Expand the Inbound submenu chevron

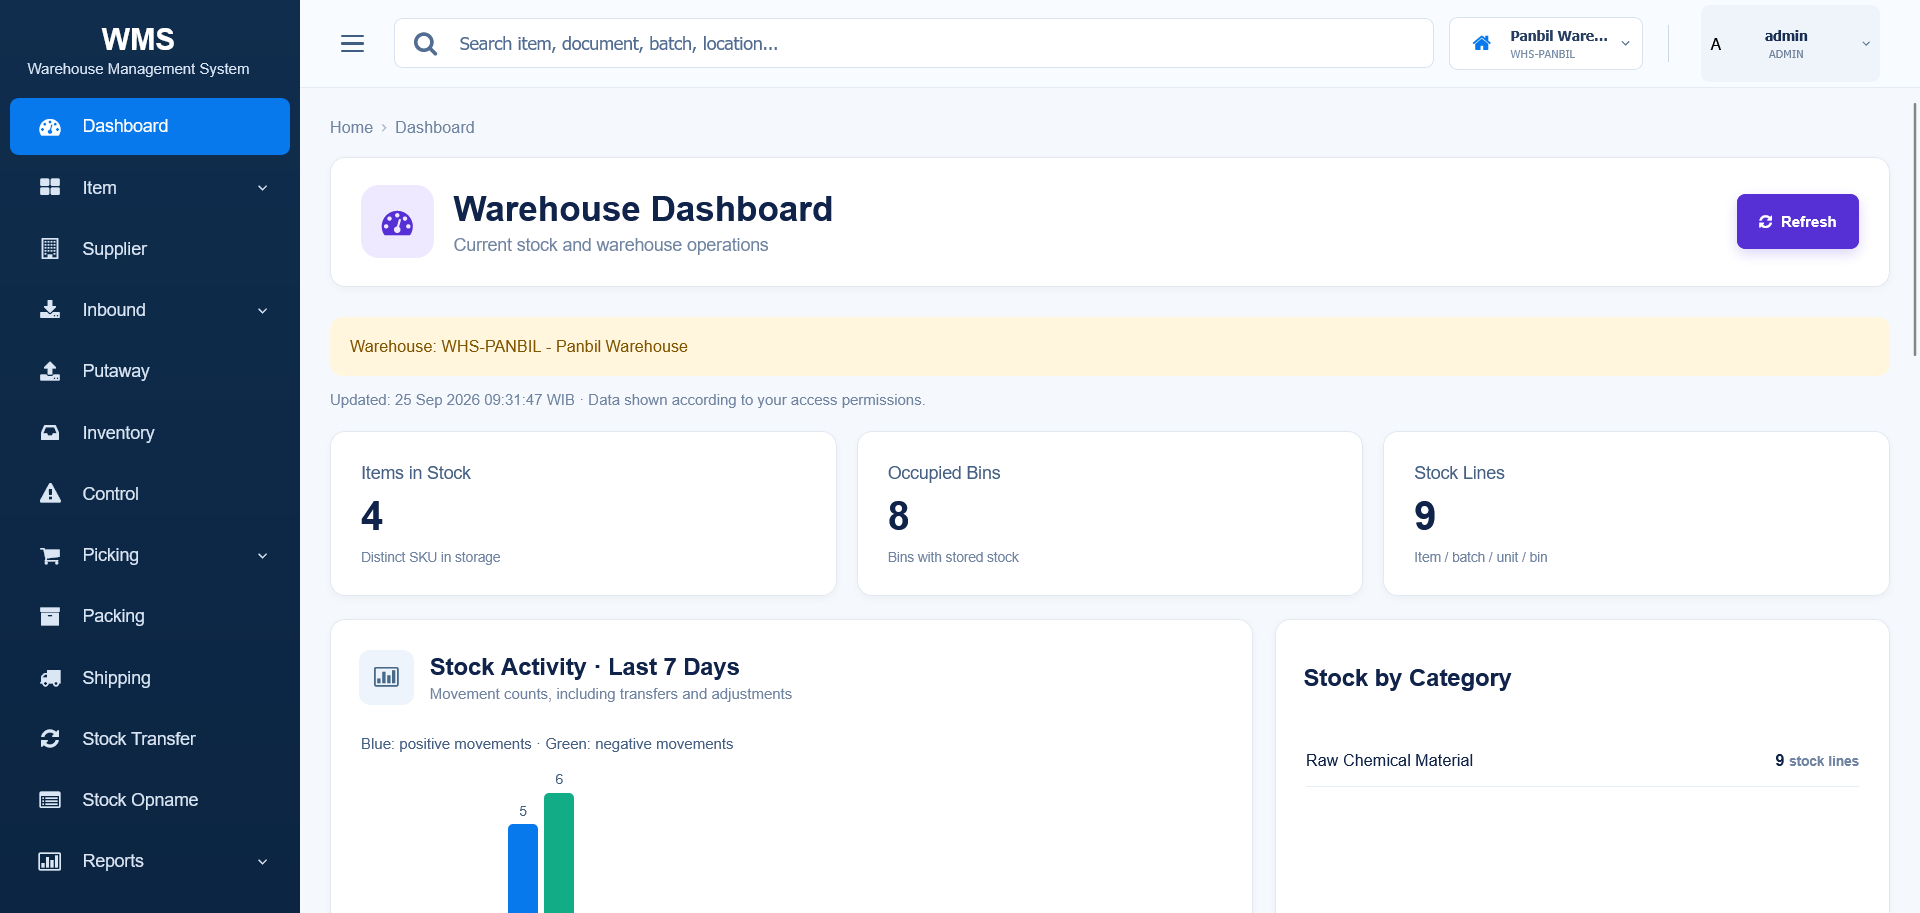[x=263, y=311]
